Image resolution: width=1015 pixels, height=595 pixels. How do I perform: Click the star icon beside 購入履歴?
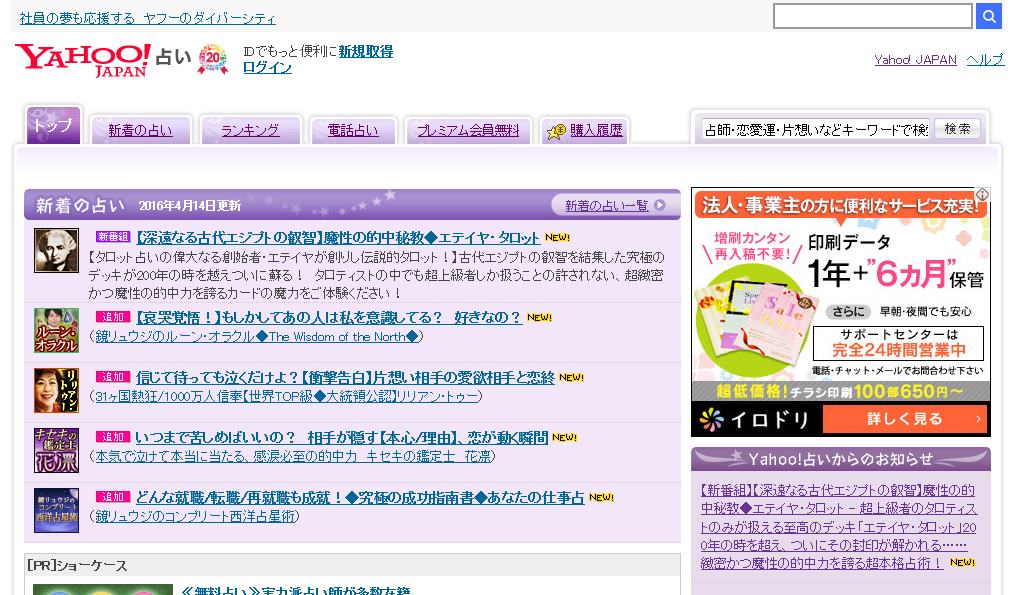[x=556, y=131]
